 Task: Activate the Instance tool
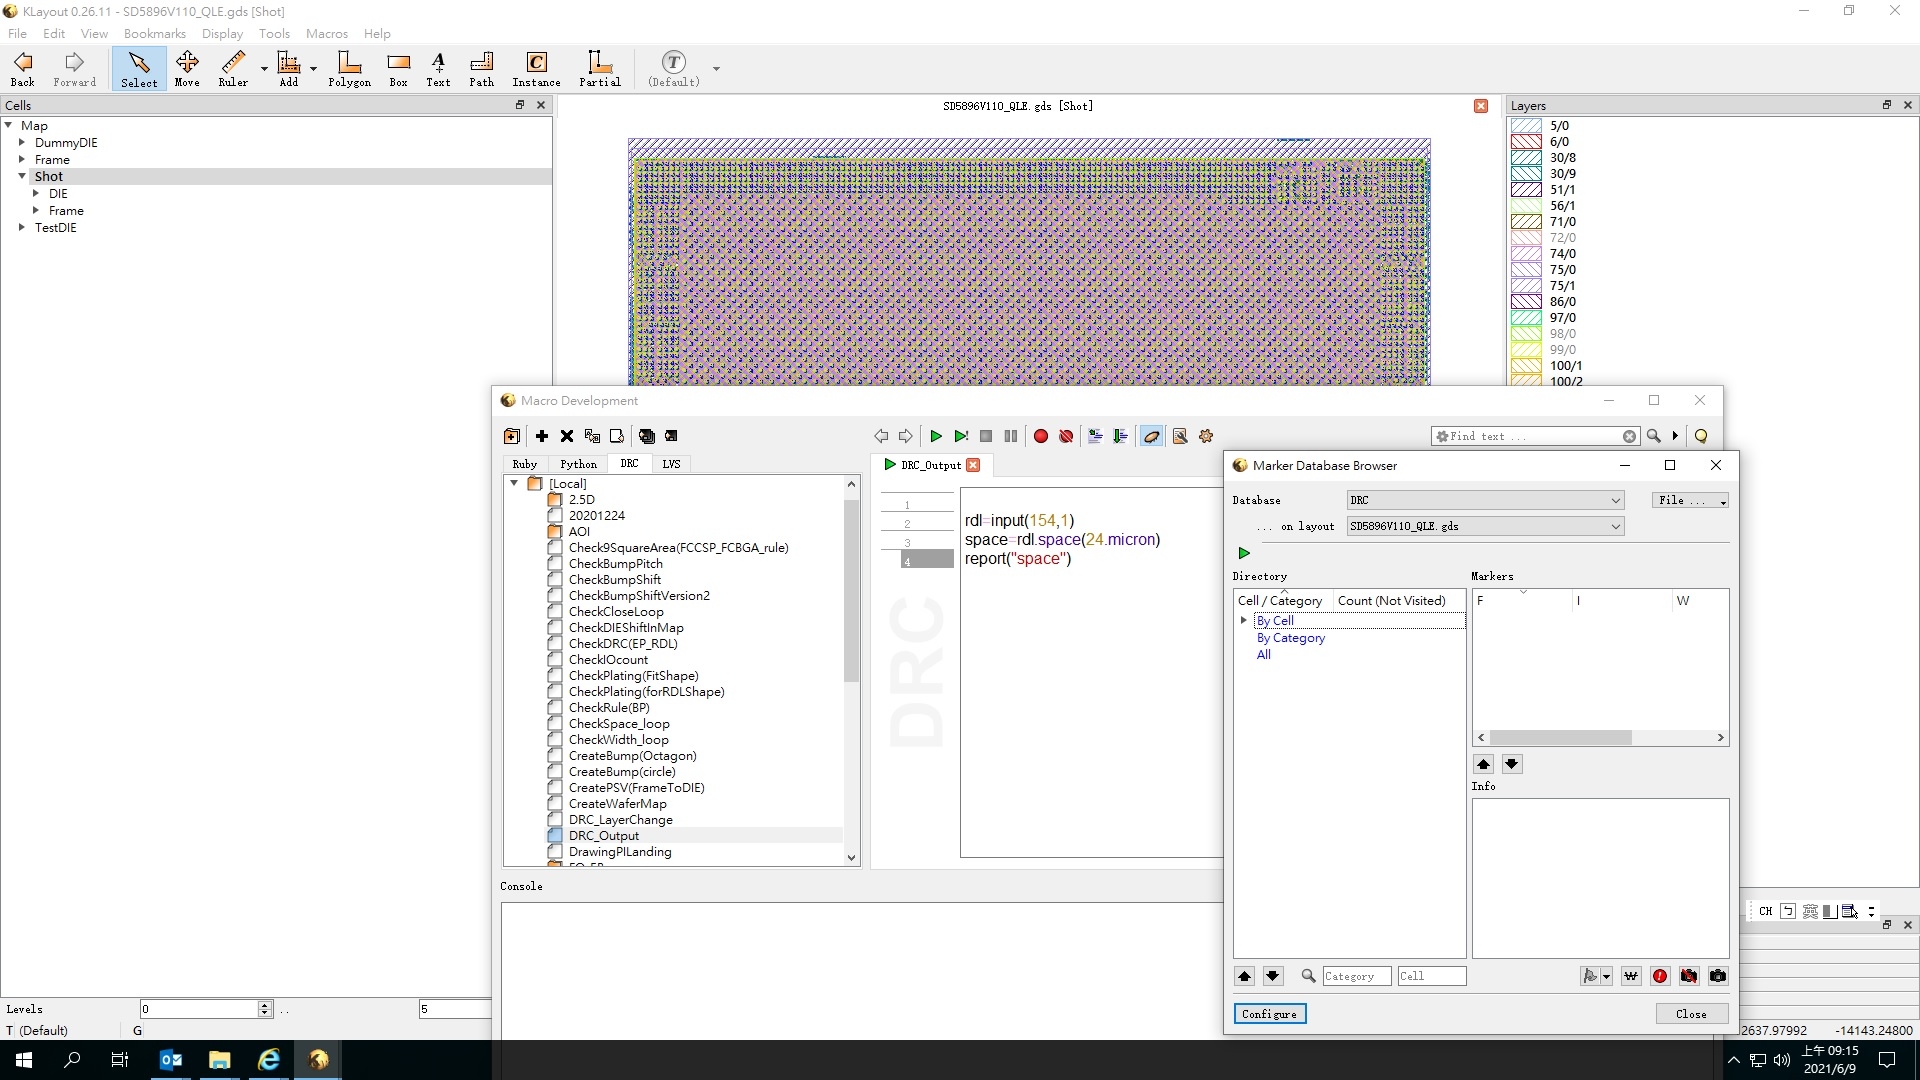[x=536, y=69]
